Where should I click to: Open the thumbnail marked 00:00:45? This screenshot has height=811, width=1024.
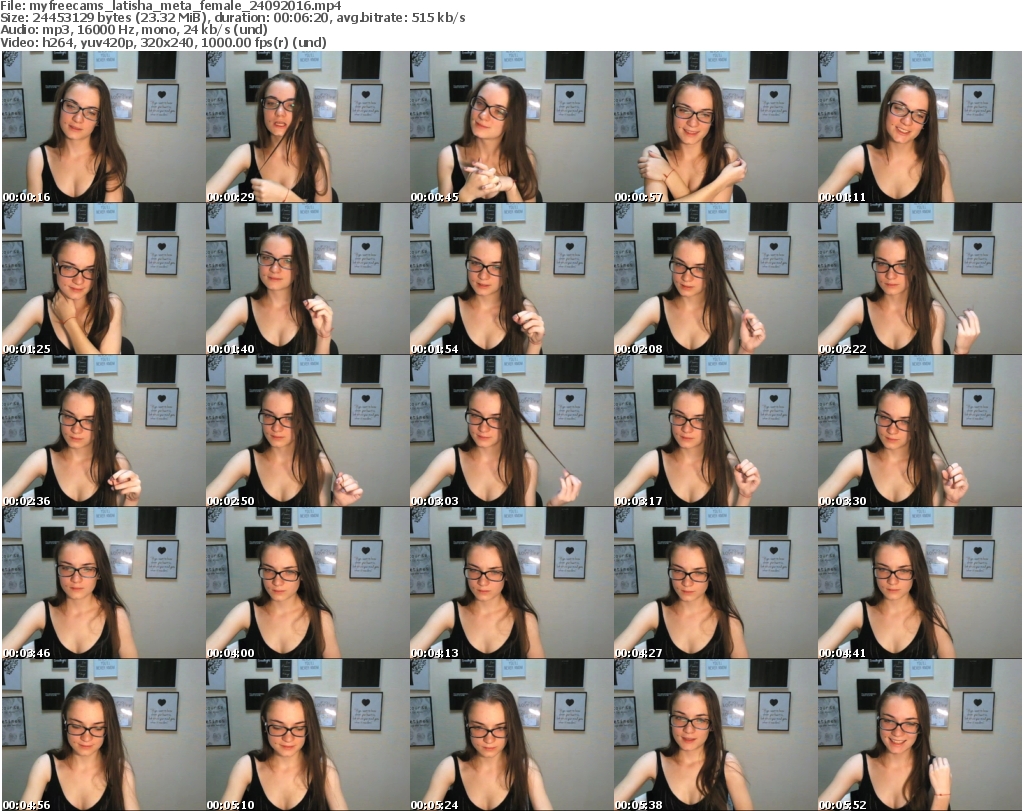[511, 127]
